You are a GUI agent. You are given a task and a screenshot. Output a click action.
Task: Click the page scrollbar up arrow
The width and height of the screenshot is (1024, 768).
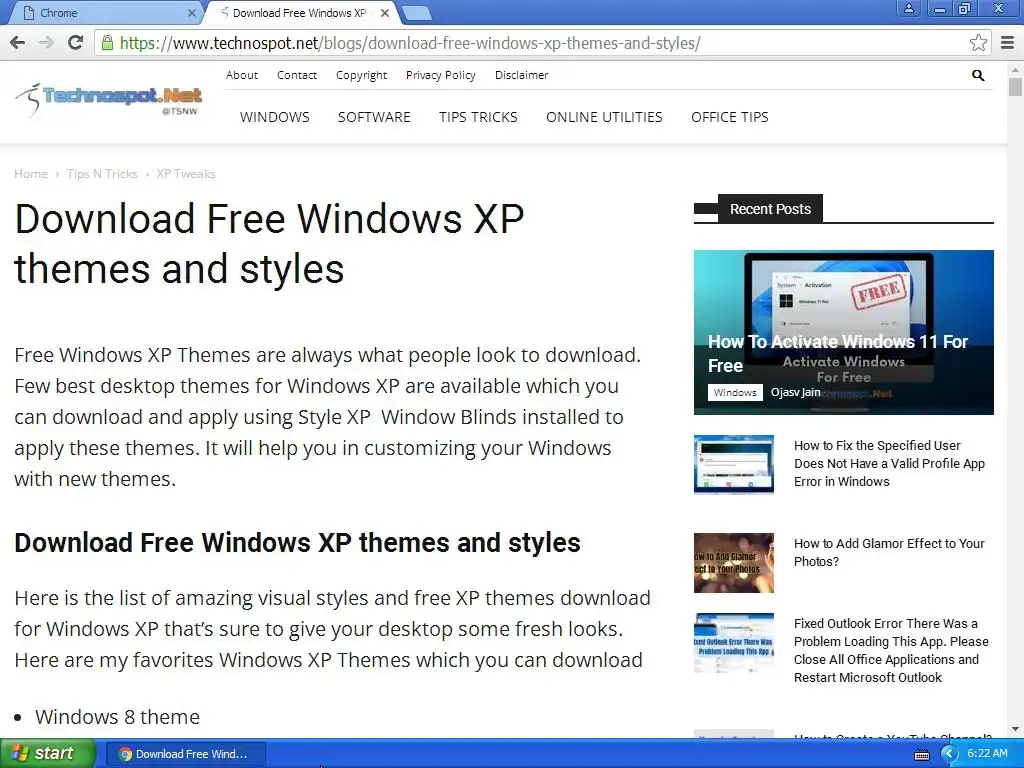1015,69
